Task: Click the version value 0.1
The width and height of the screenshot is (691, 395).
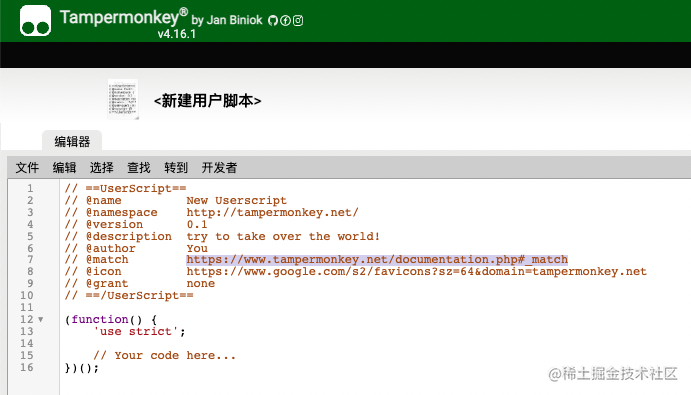Action: pos(197,224)
